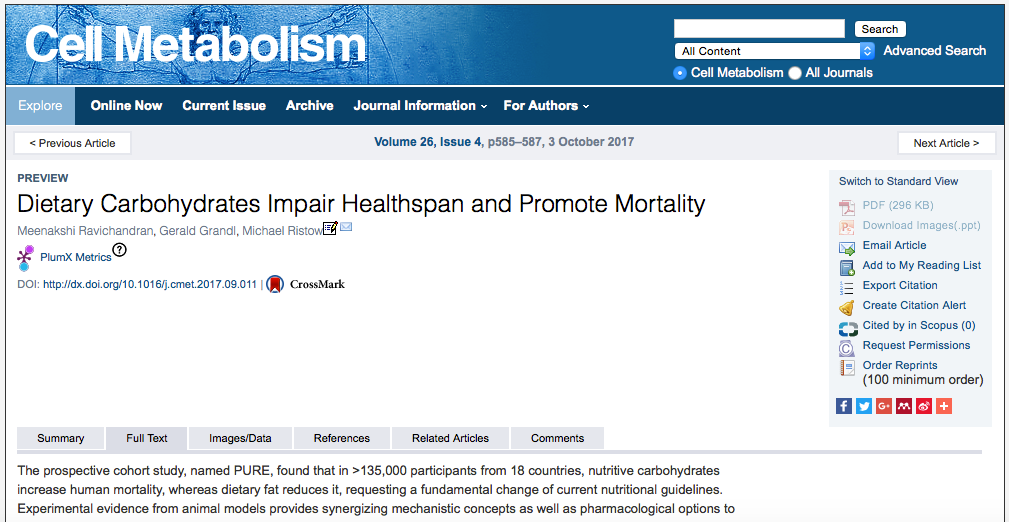Share the article on Twitter
1009x522 pixels.
point(864,406)
